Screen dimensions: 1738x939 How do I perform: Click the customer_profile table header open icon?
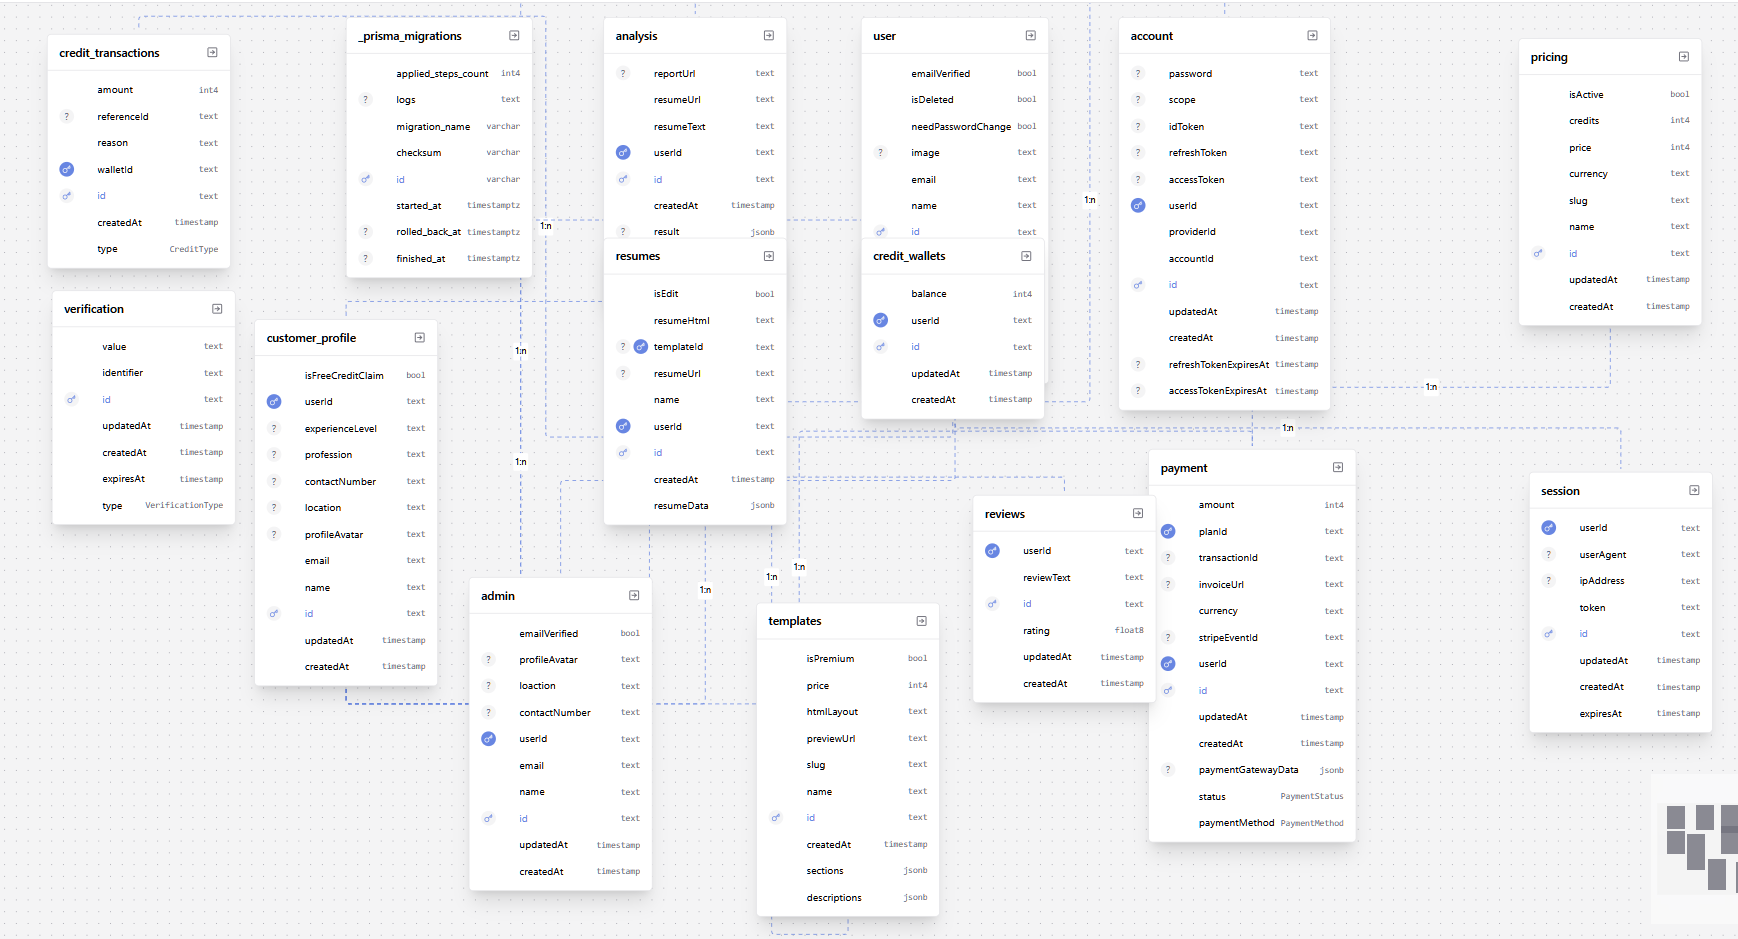tap(420, 337)
